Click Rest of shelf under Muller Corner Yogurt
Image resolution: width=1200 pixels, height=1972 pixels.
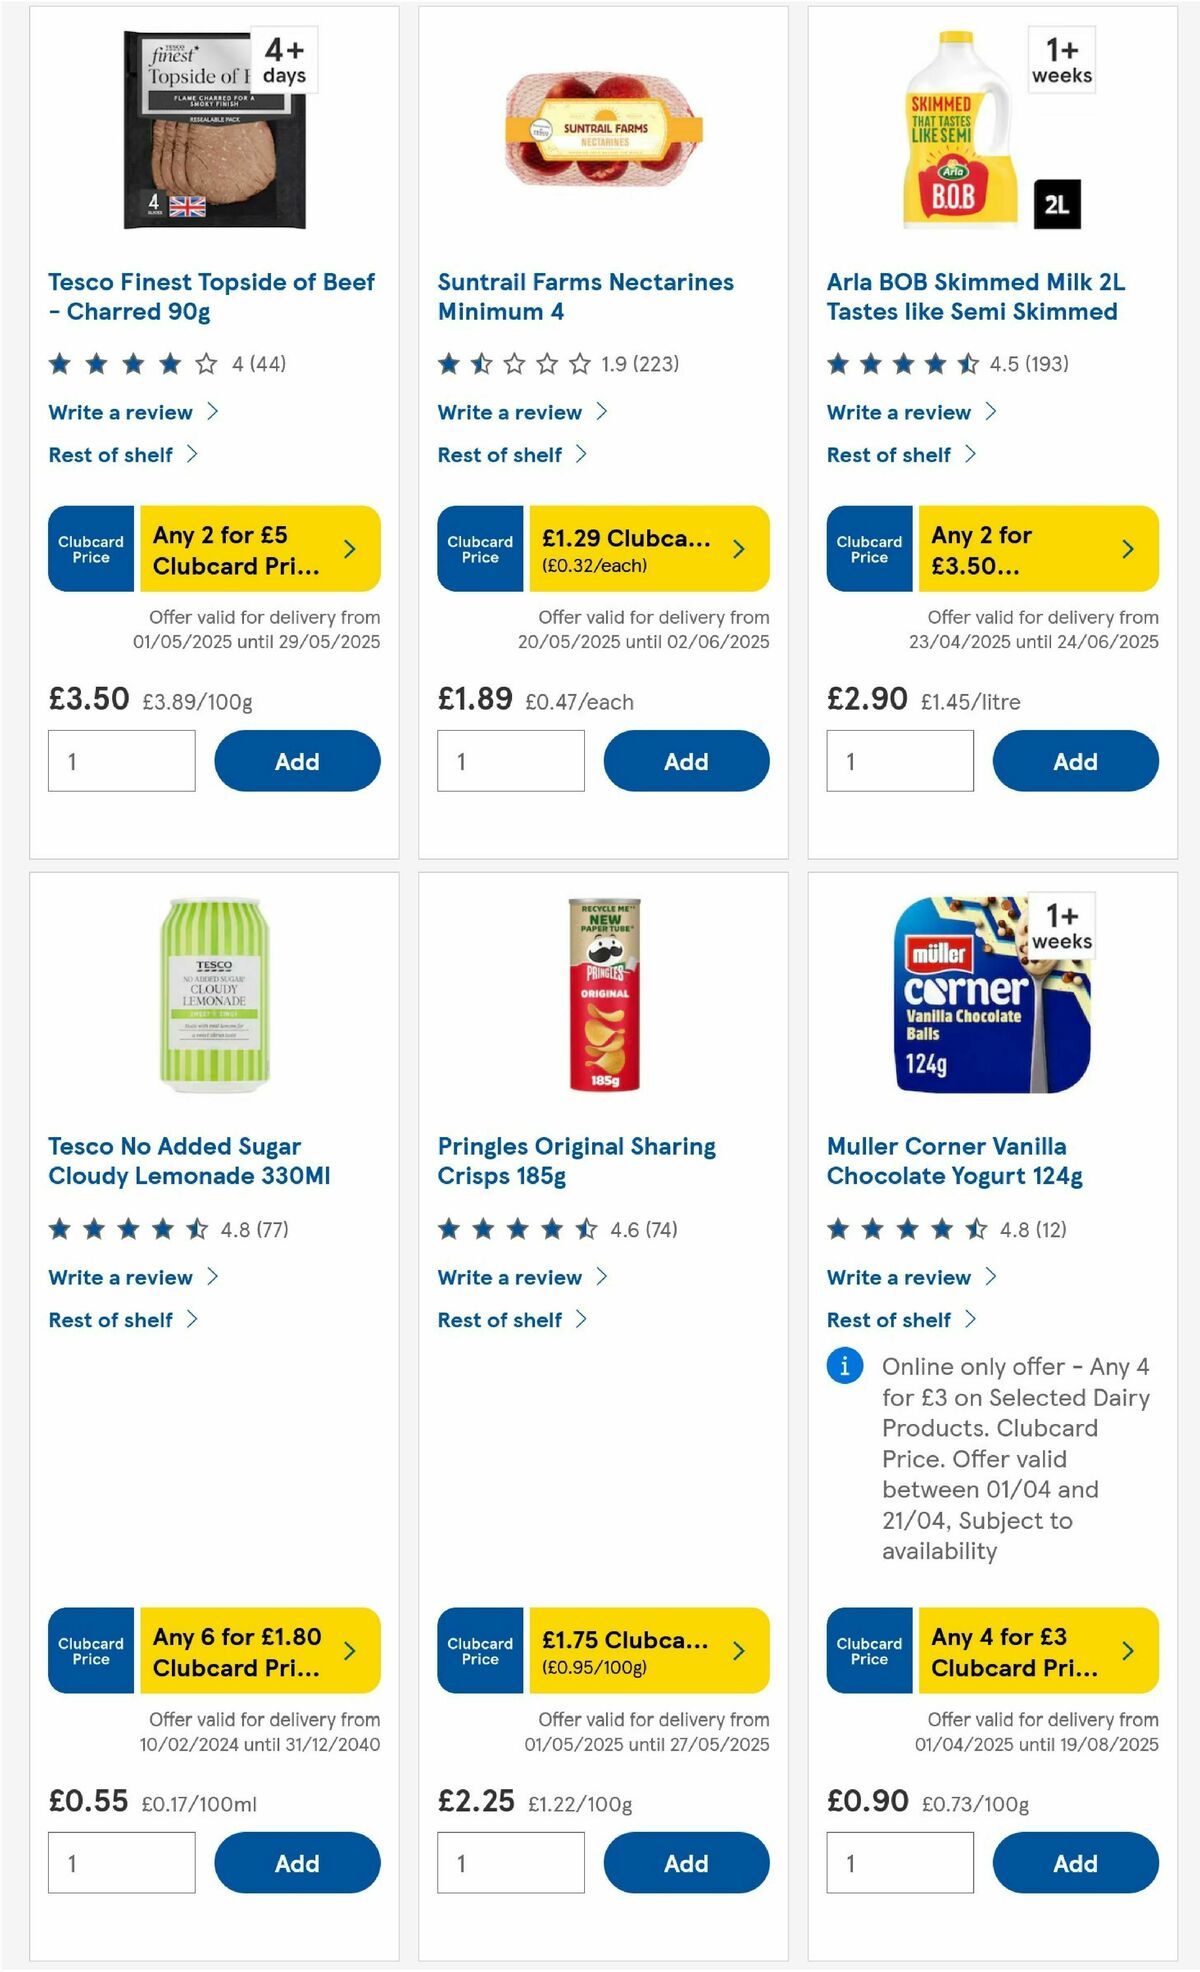coord(889,1319)
